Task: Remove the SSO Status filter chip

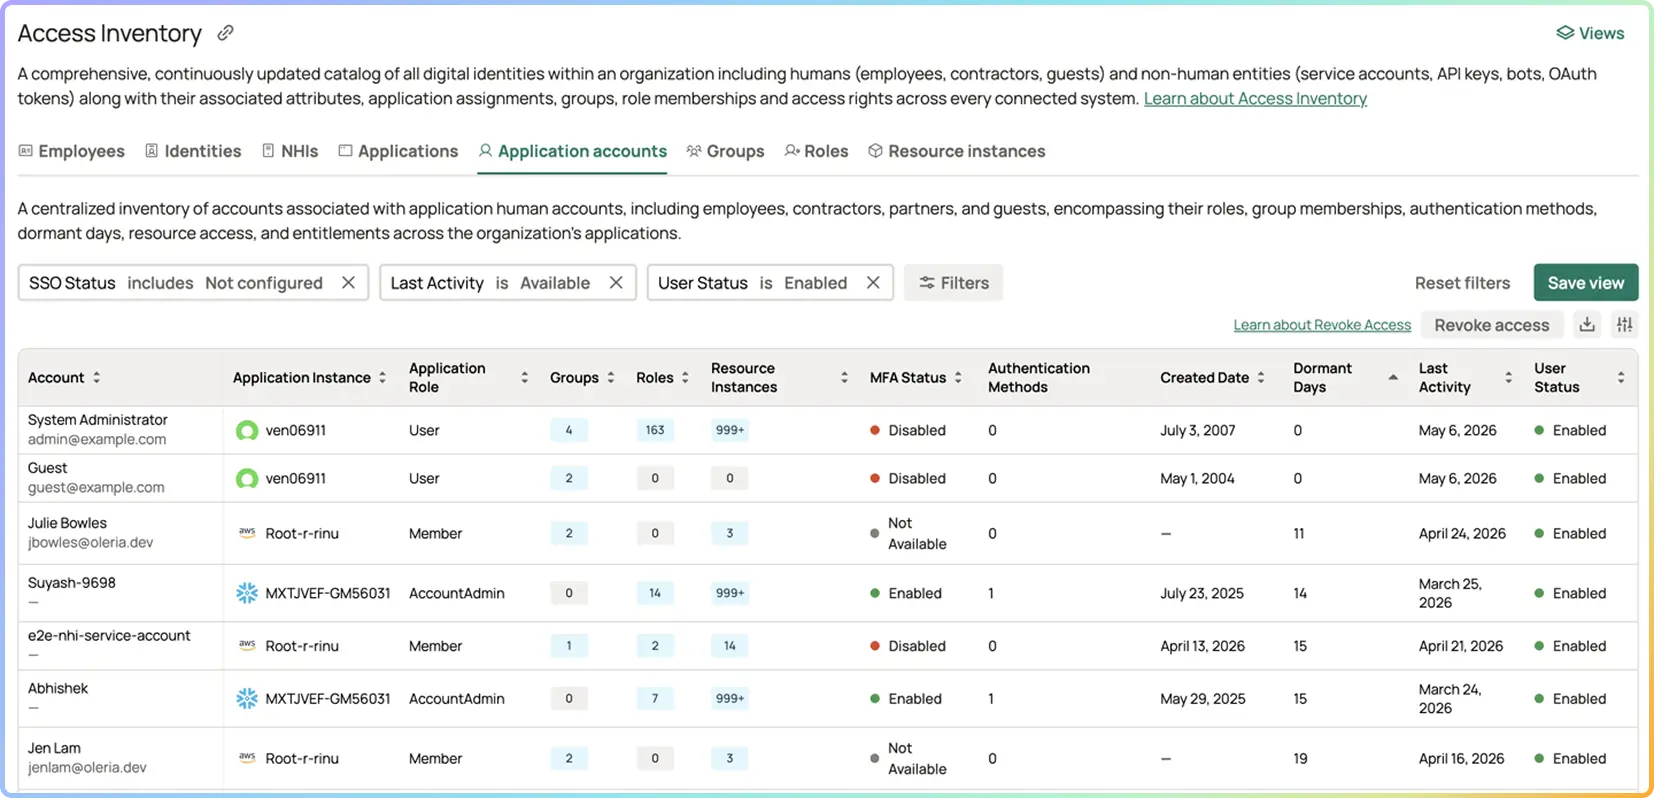Action: pyautogui.click(x=348, y=283)
